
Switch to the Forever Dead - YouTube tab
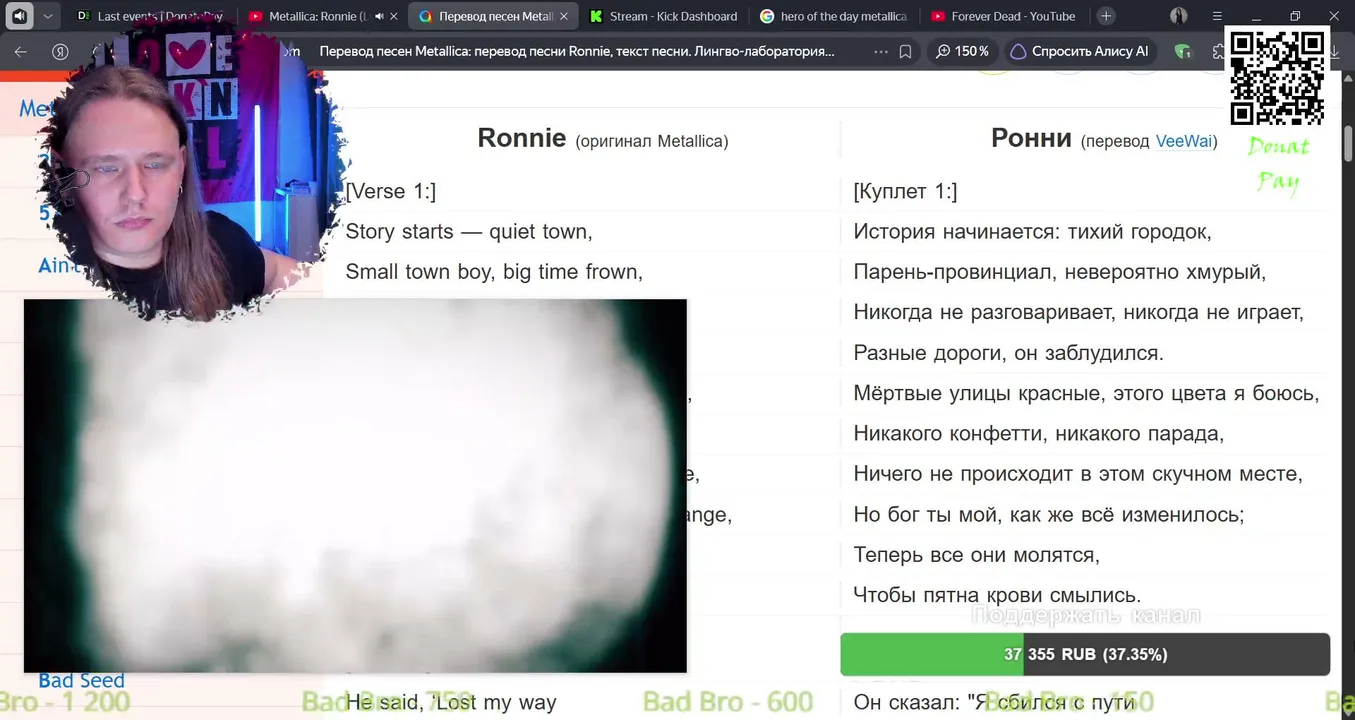(1004, 16)
